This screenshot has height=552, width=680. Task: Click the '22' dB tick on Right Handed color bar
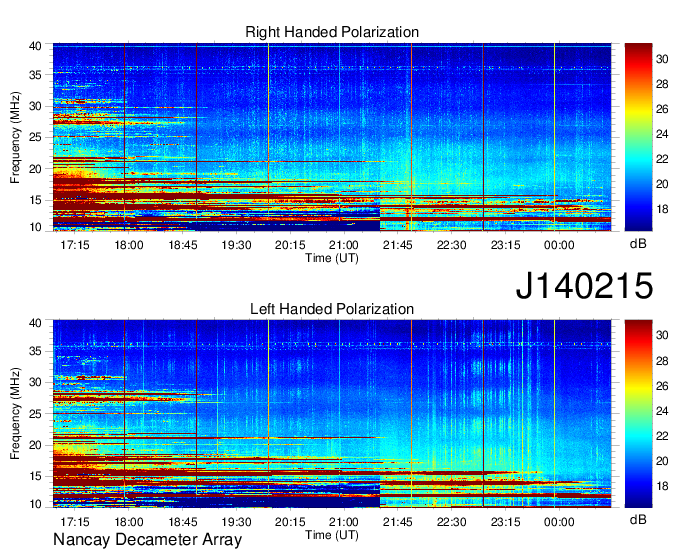(x=662, y=159)
